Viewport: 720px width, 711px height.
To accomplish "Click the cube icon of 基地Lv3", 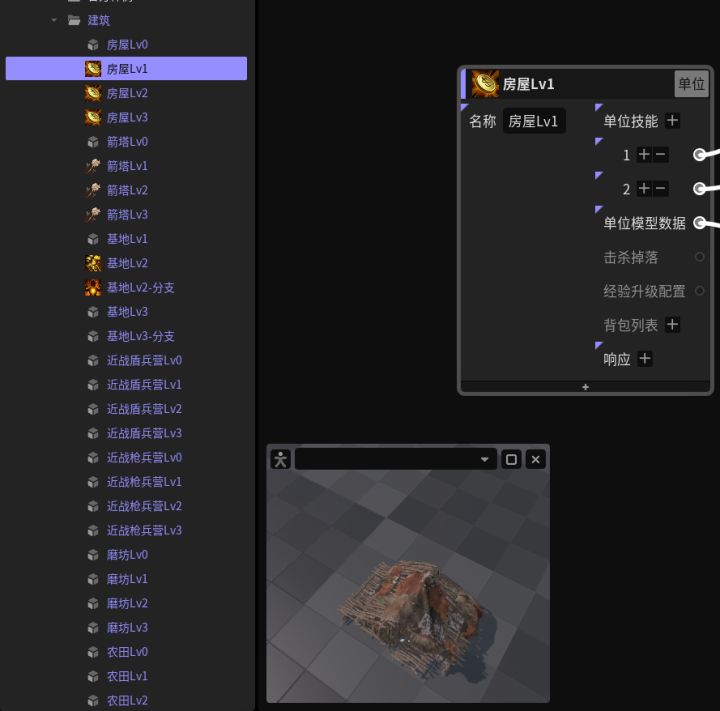I will pos(93,312).
